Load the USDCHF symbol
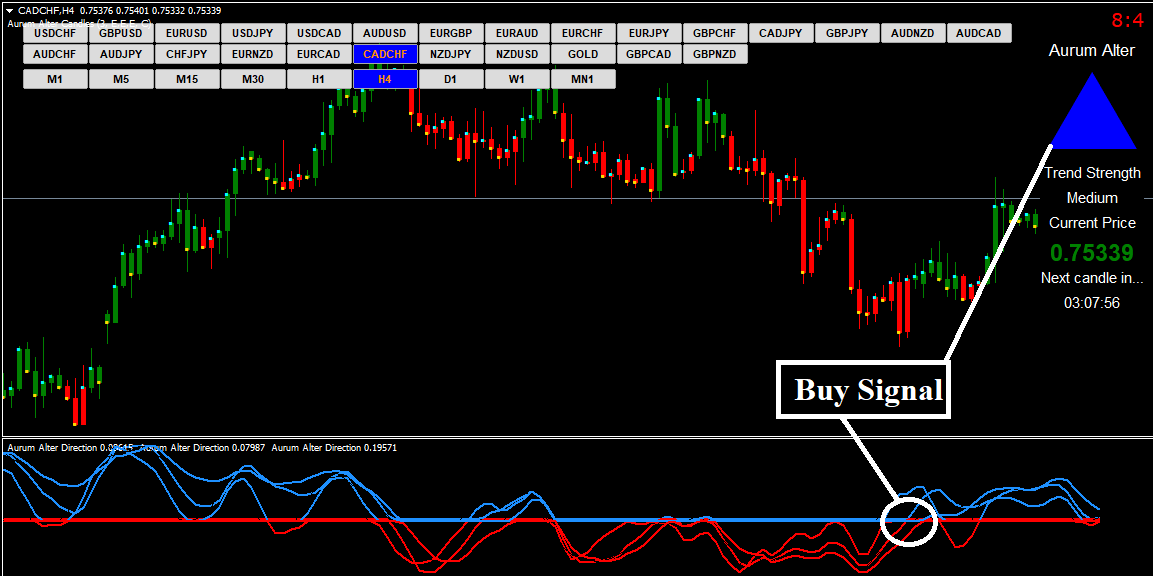This screenshot has height=576, width=1153. point(55,33)
